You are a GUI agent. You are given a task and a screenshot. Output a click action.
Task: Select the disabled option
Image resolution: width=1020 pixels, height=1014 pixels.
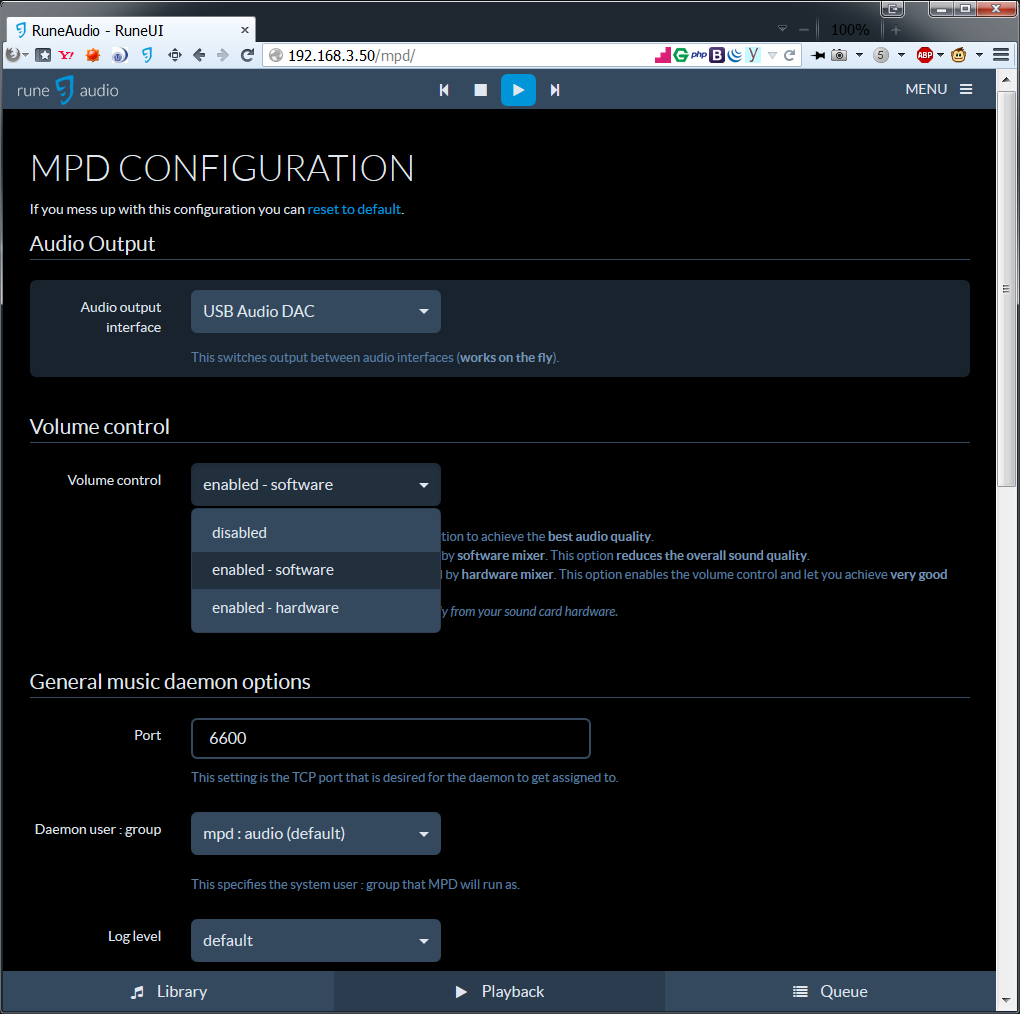click(x=315, y=533)
